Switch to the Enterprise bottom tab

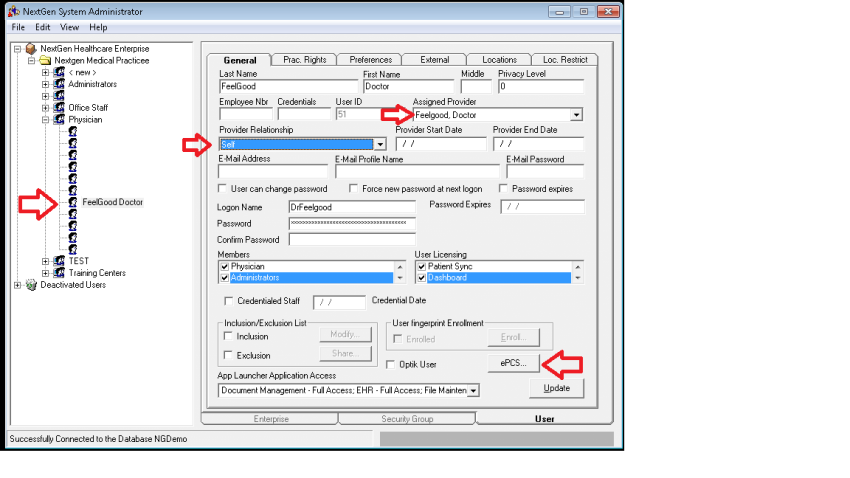[271, 419]
